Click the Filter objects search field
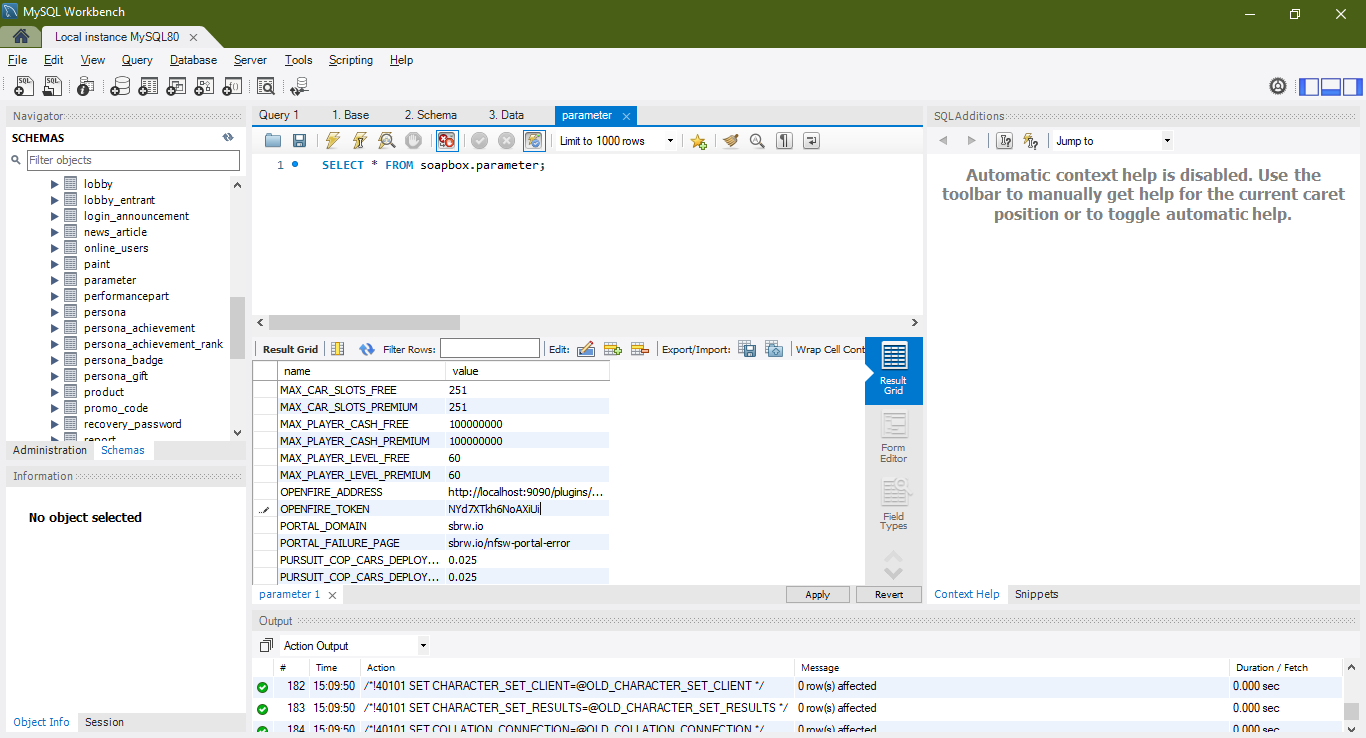The image size is (1366, 738). tap(132, 160)
